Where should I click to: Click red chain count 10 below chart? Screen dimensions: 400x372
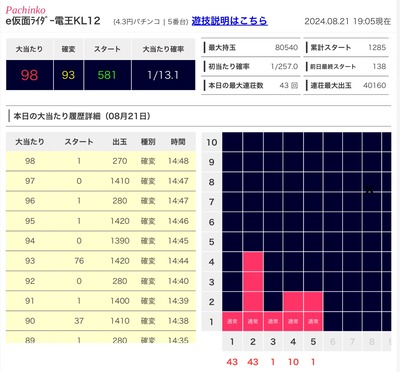[293, 362]
